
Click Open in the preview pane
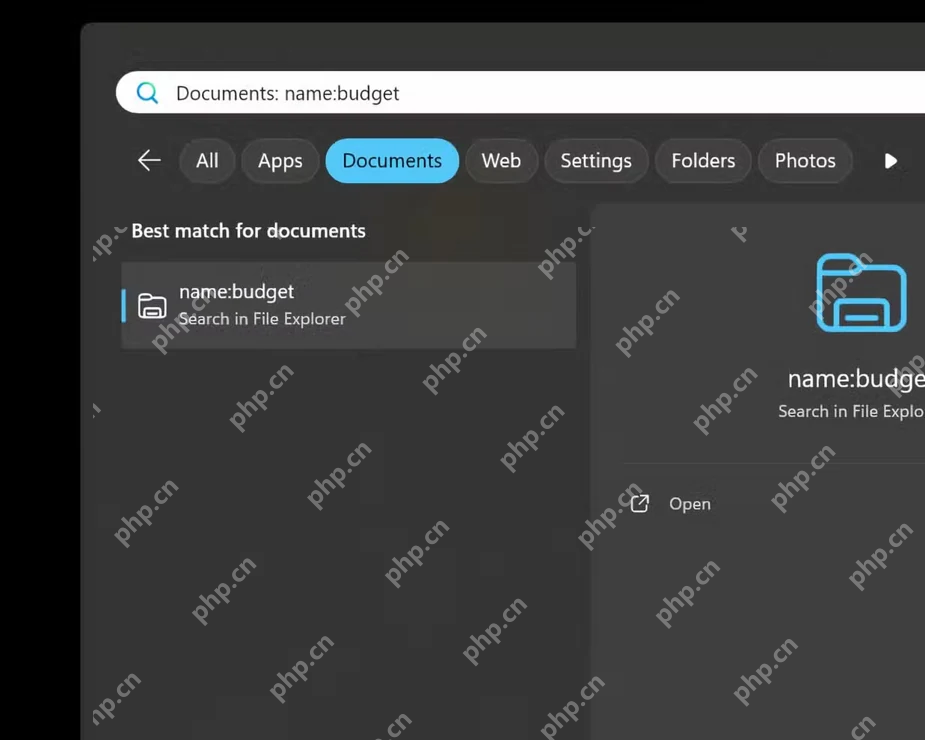(x=690, y=504)
